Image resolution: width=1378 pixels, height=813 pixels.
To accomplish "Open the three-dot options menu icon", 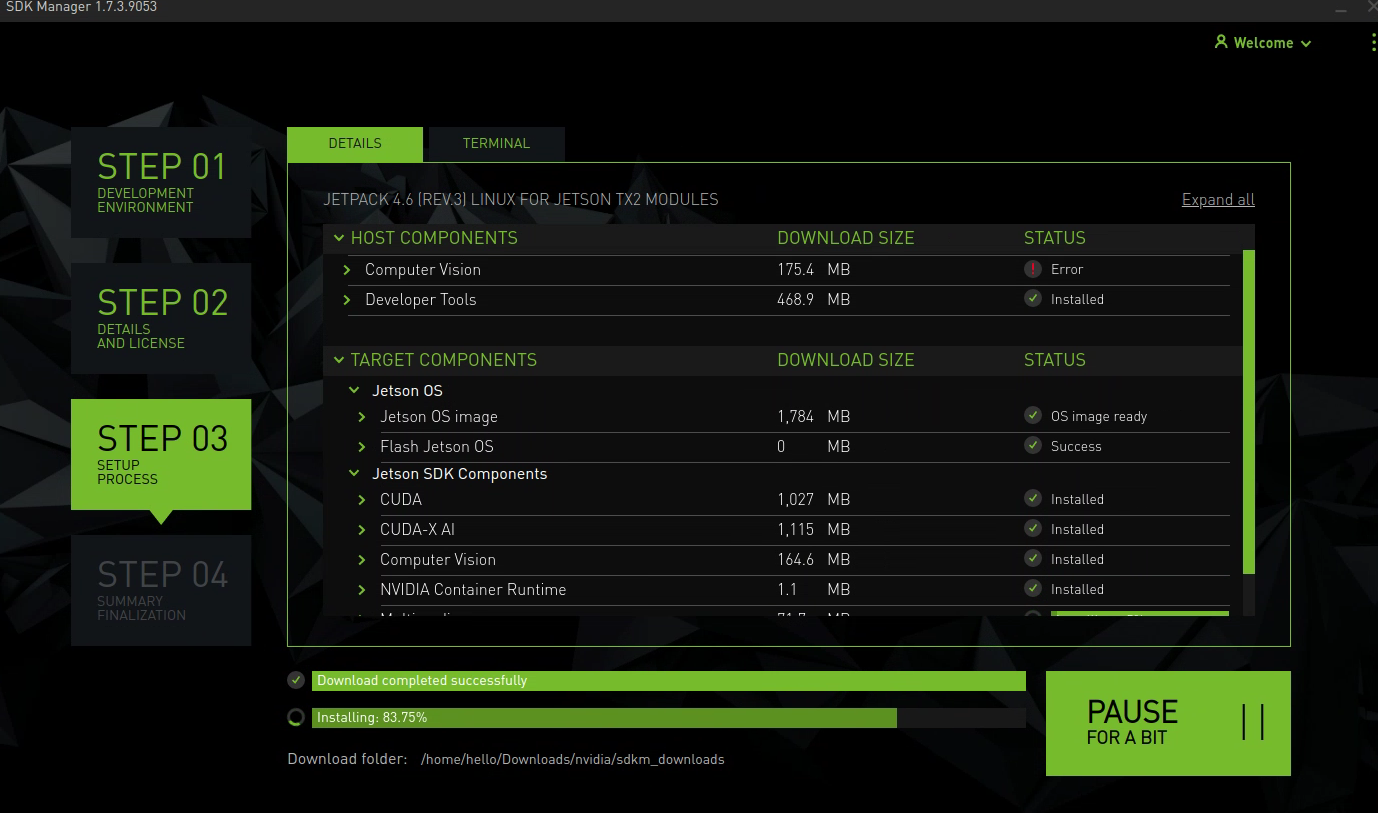I will 1373,42.
